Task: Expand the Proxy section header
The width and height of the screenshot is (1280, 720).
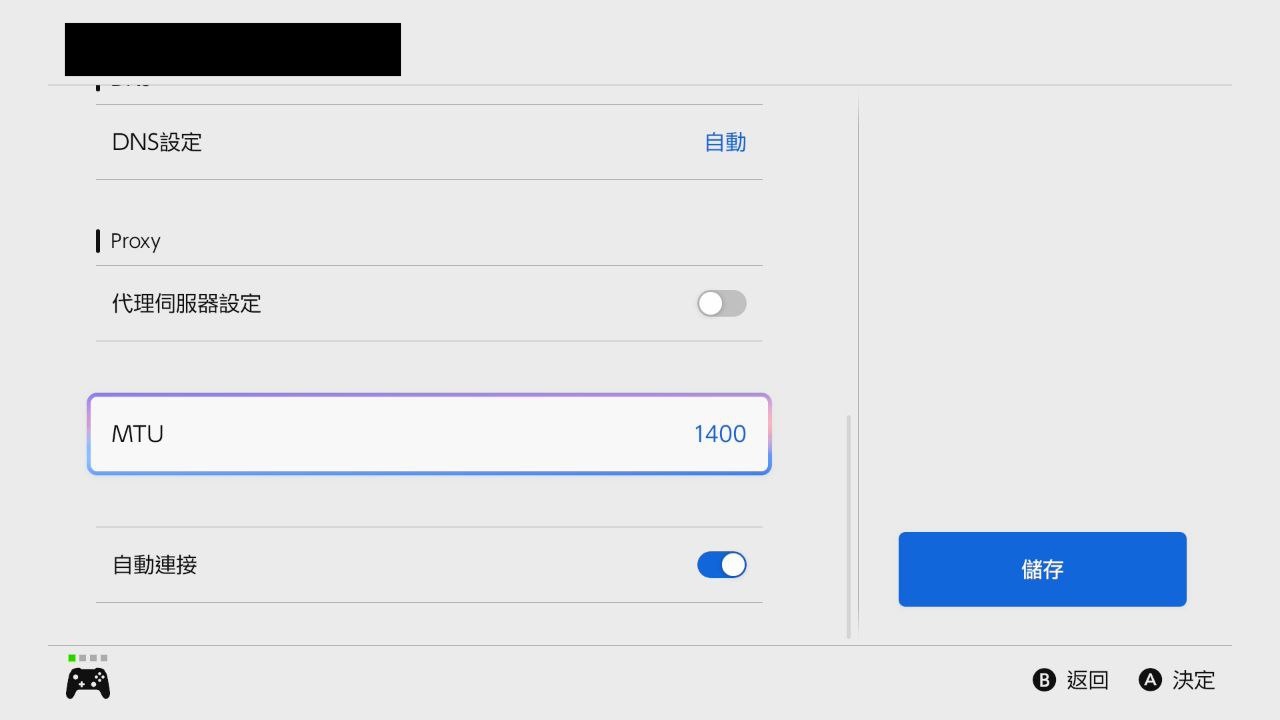Action: pos(134,240)
